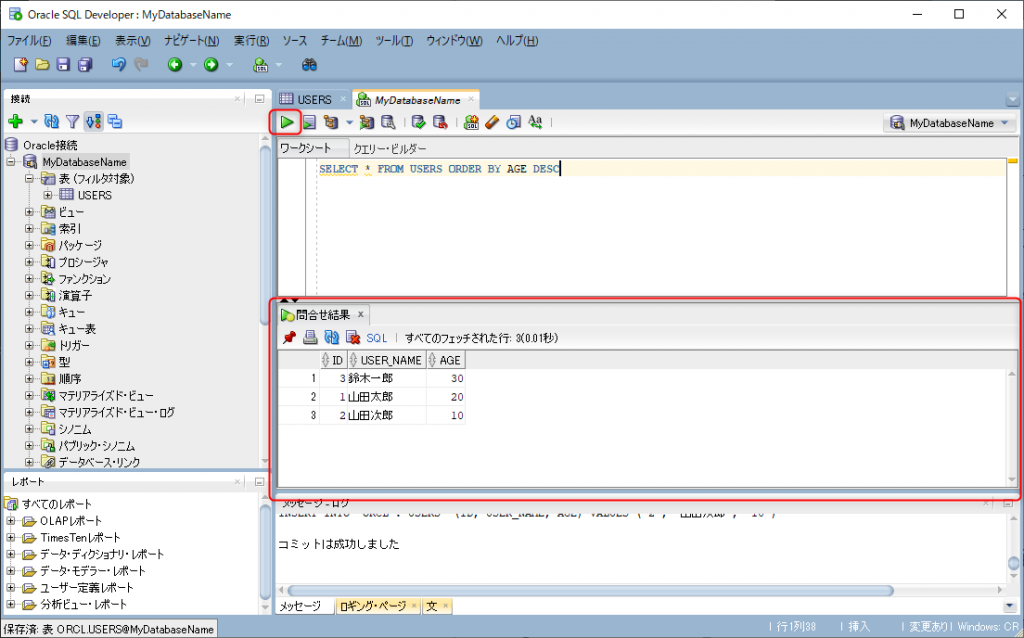Refresh the query result grid

332,338
